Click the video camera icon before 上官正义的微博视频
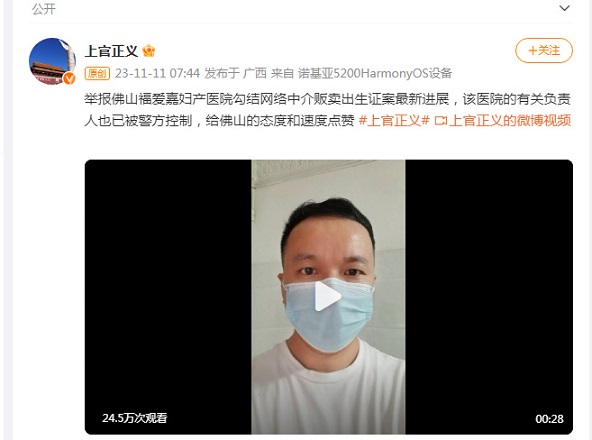The height and width of the screenshot is (440, 592). 441,121
